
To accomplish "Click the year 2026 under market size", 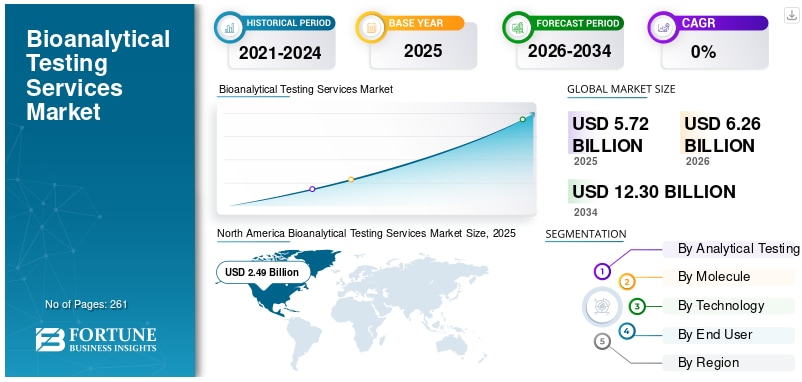I will click(x=697, y=162).
